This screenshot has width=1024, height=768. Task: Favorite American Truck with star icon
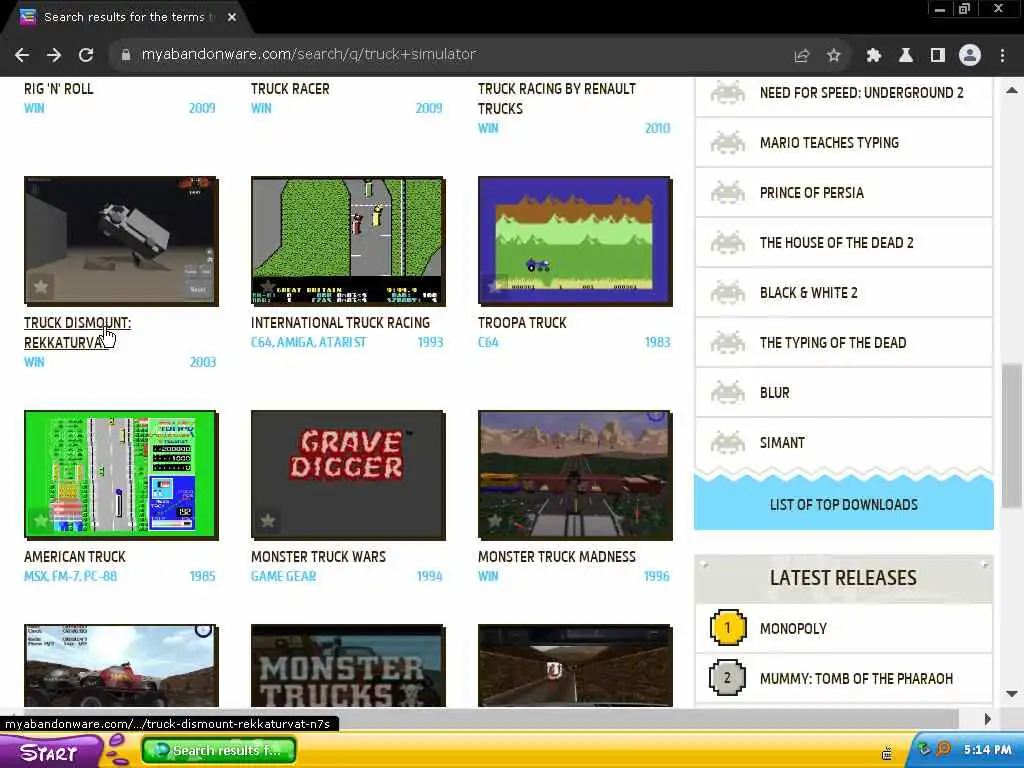click(x=40, y=520)
